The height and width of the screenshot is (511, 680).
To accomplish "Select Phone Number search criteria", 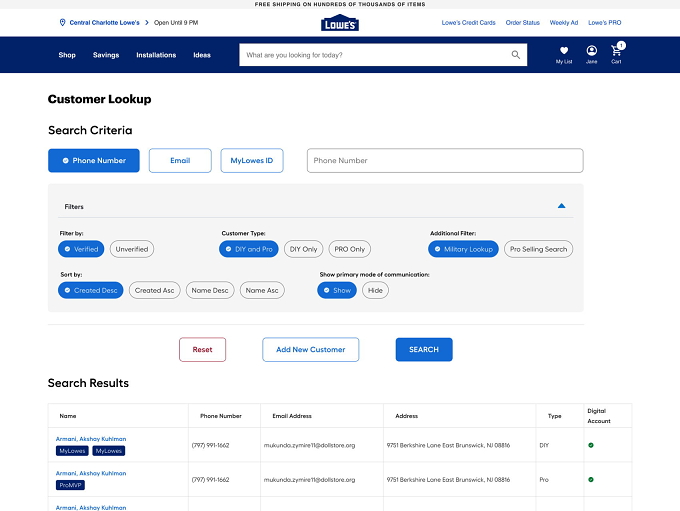I will pyautogui.click(x=94, y=161).
